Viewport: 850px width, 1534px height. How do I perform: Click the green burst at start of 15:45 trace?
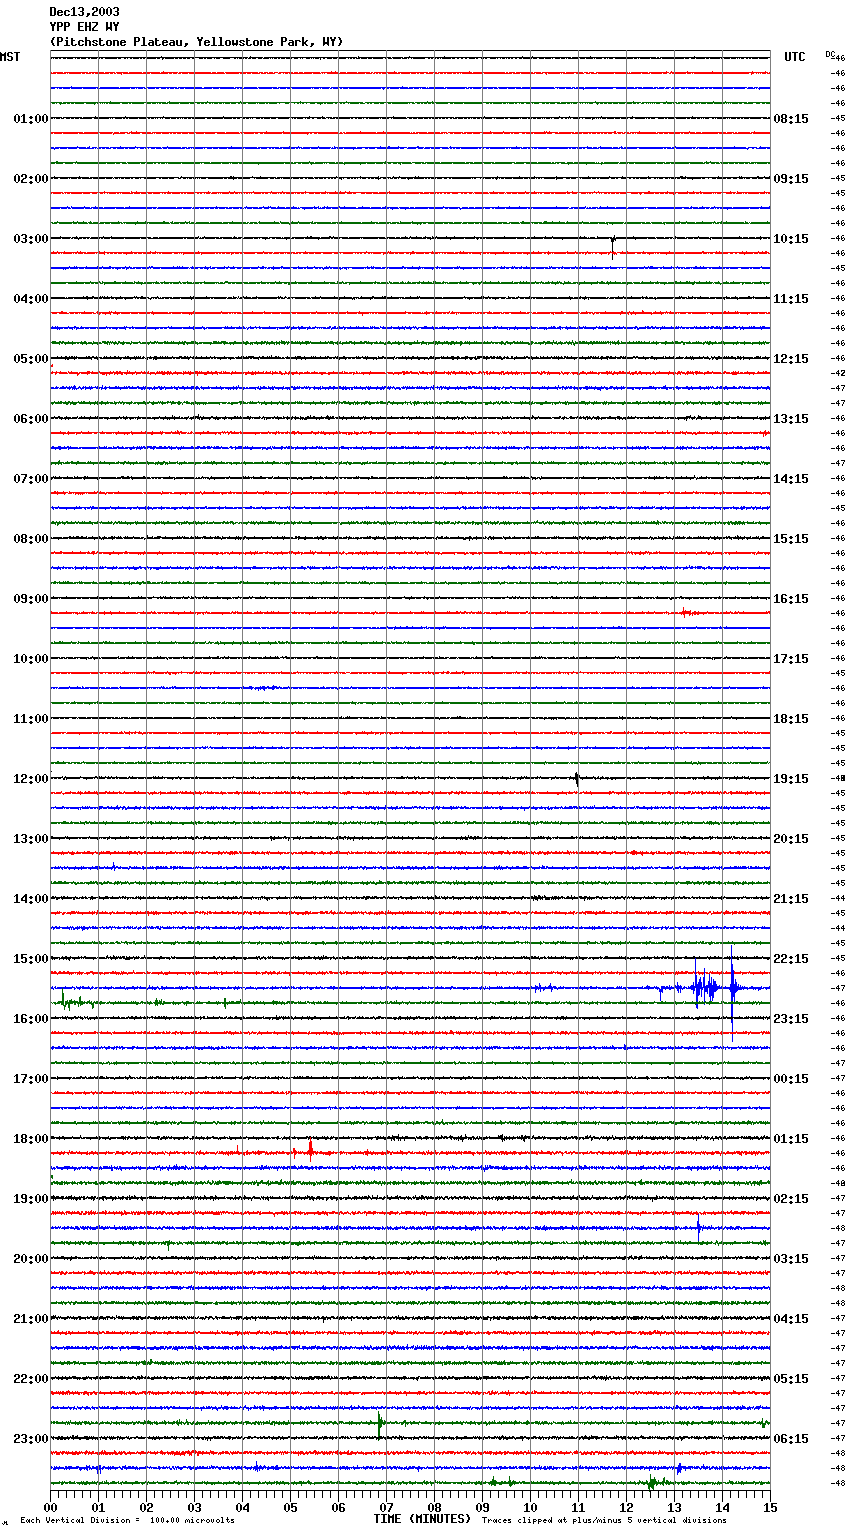pos(74,1001)
